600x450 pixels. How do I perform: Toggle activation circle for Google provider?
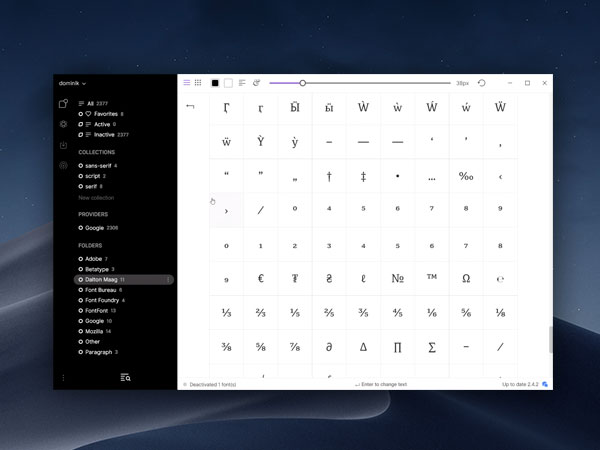tap(80, 228)
